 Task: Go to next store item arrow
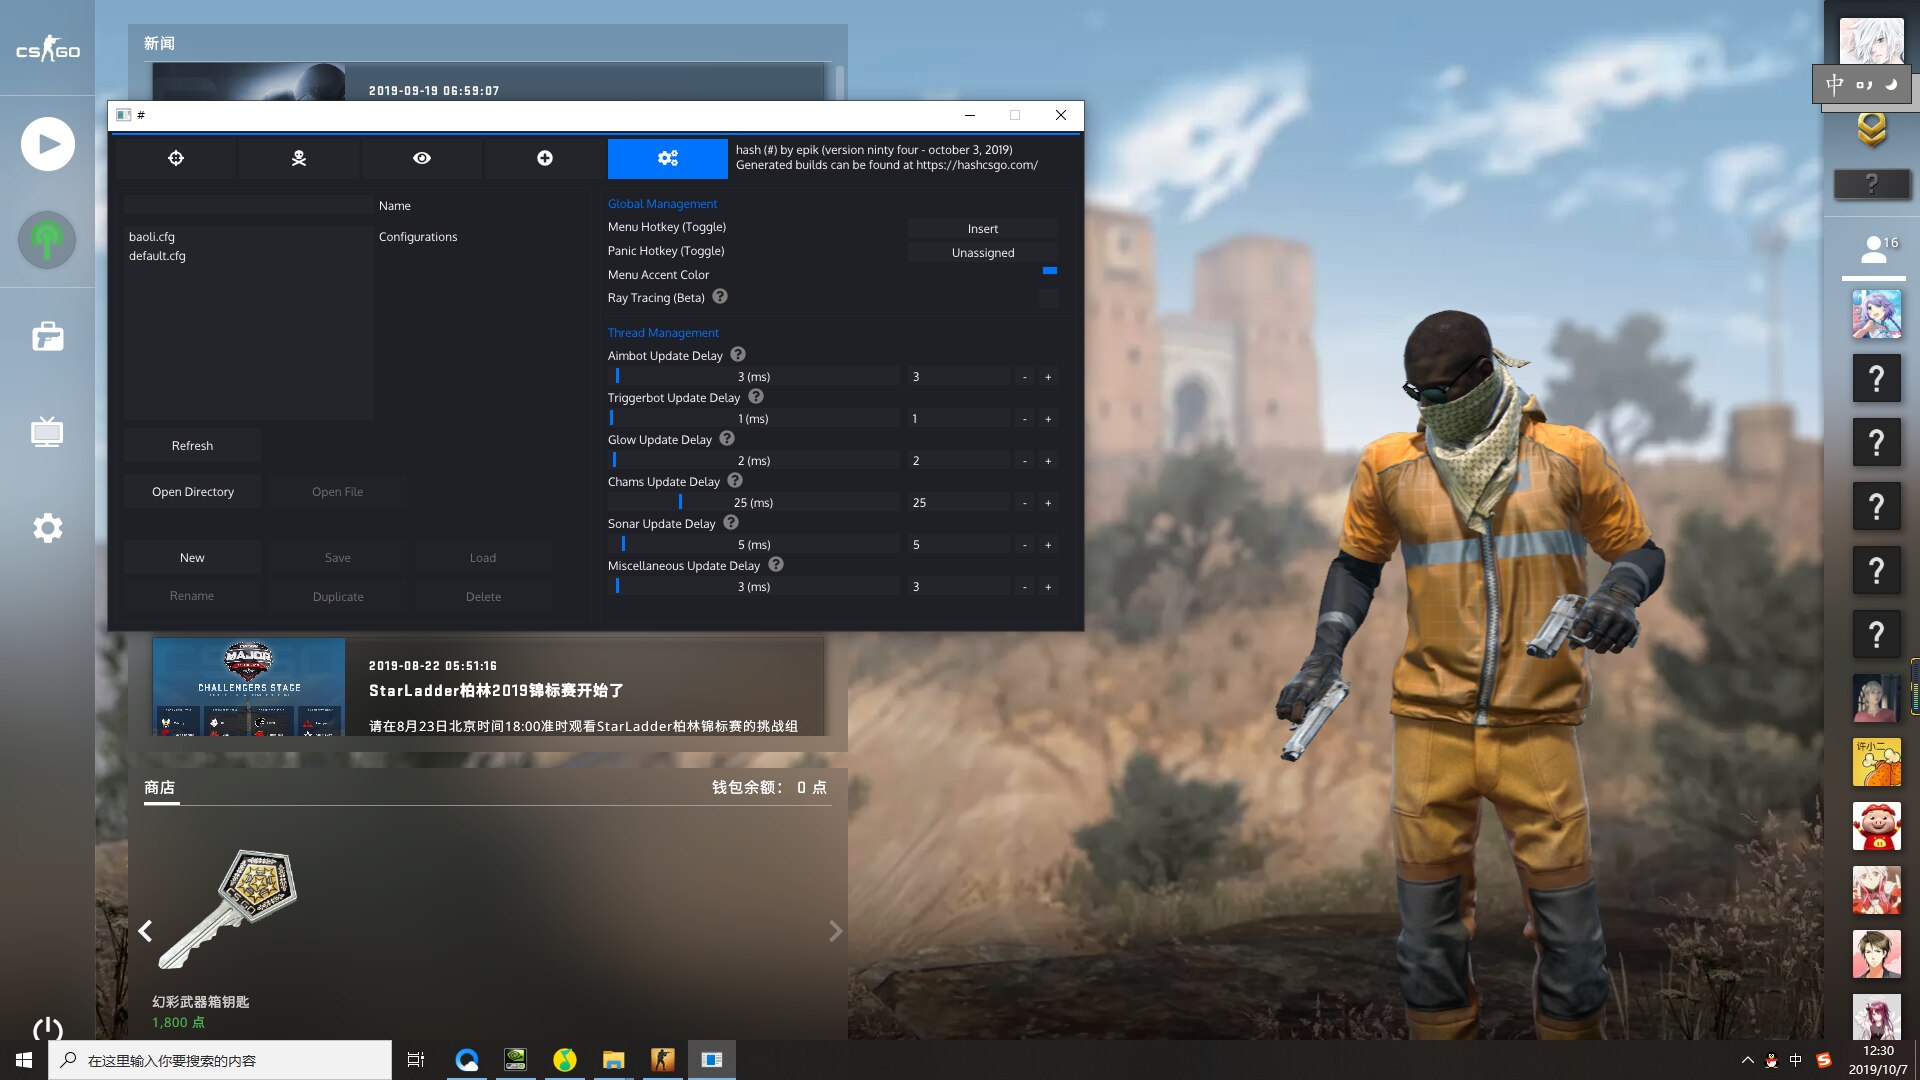click(x=835, y=931)
